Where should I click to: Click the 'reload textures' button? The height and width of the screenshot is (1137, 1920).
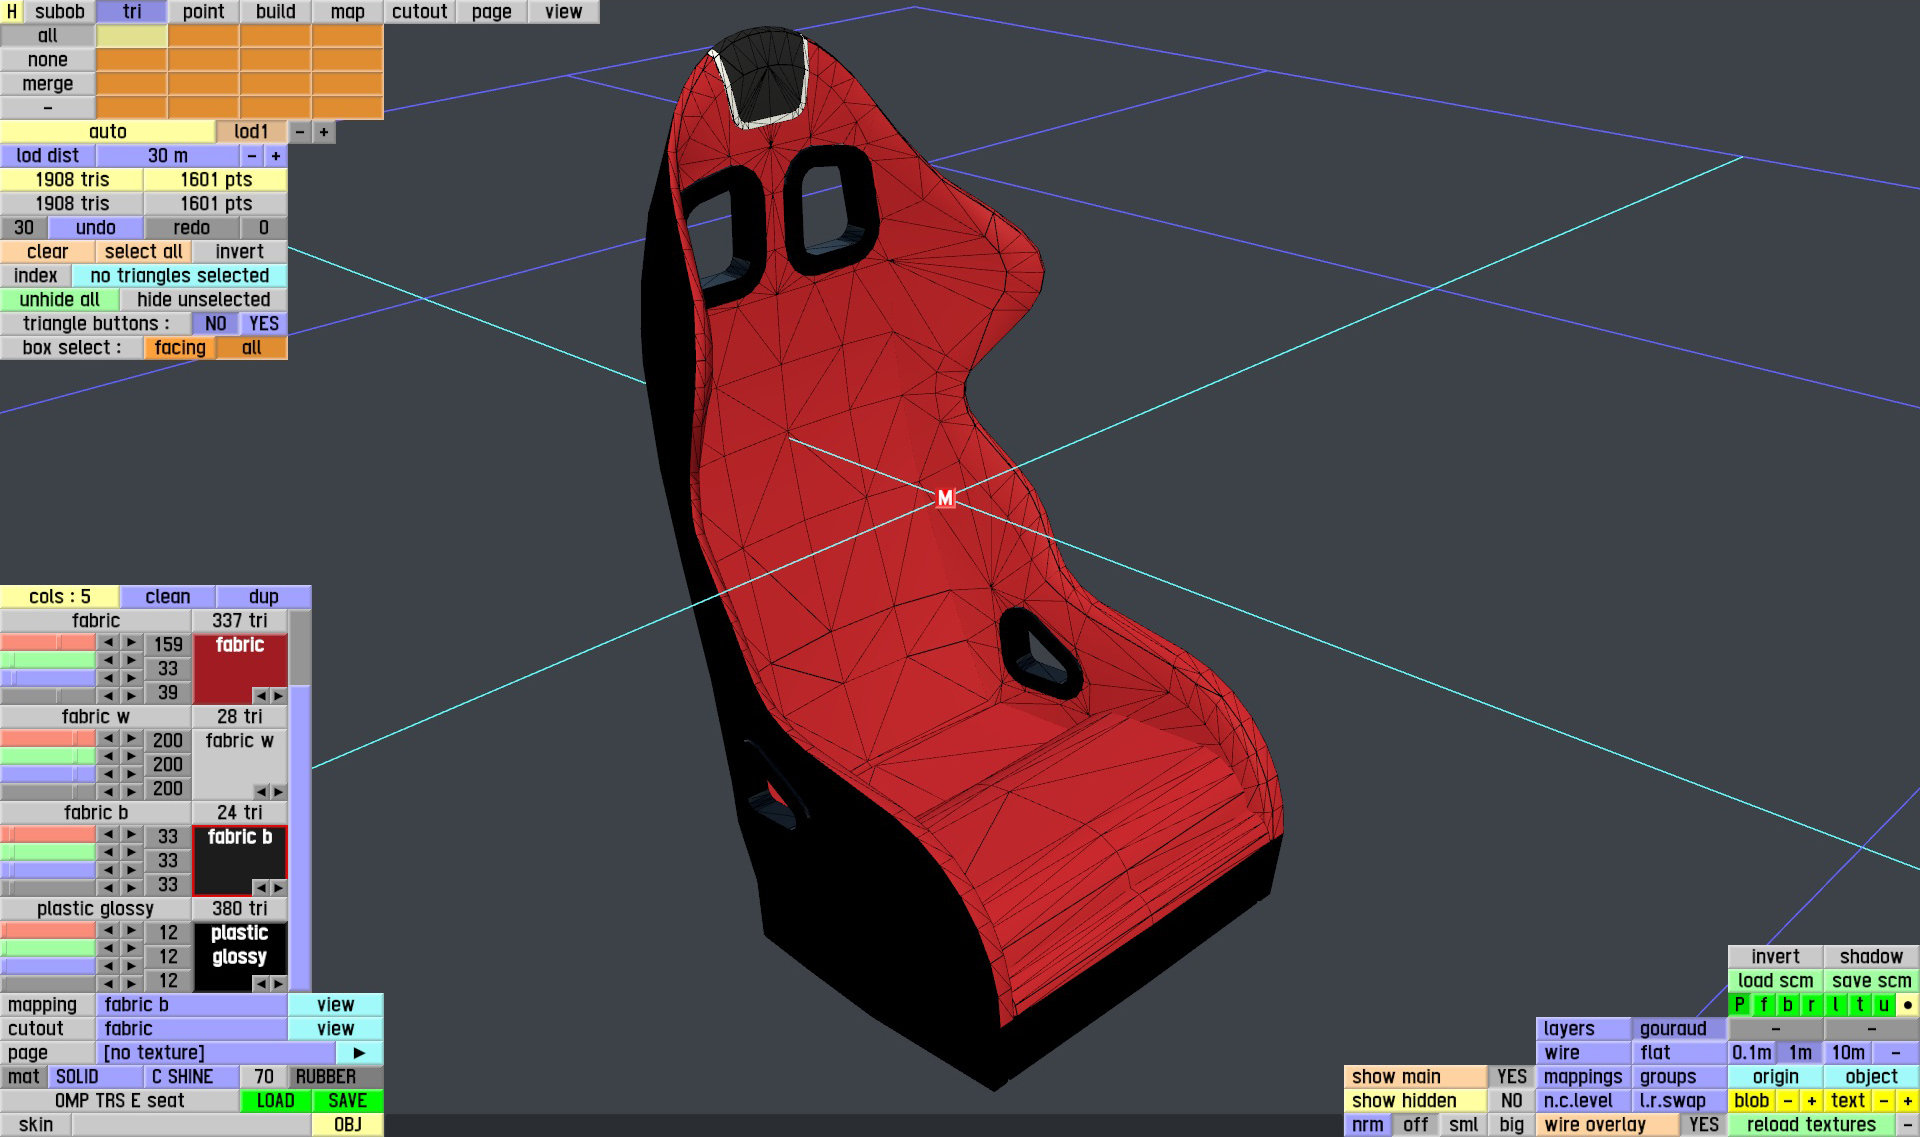pyautogui.click(x=1811, y=1125)
